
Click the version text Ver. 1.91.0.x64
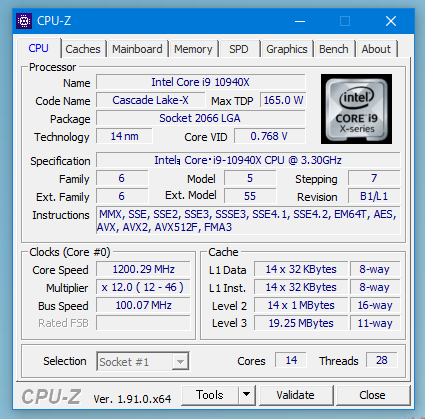[132, 399]
